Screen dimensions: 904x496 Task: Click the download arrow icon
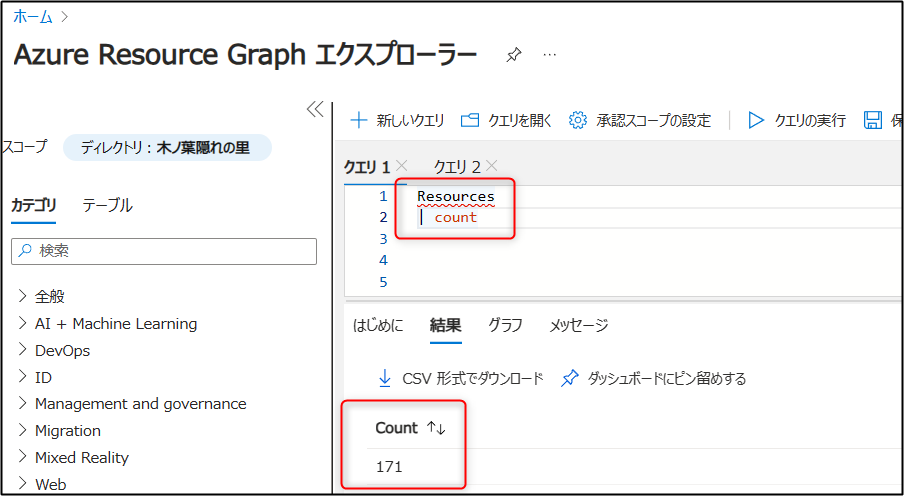pos(384,378)
